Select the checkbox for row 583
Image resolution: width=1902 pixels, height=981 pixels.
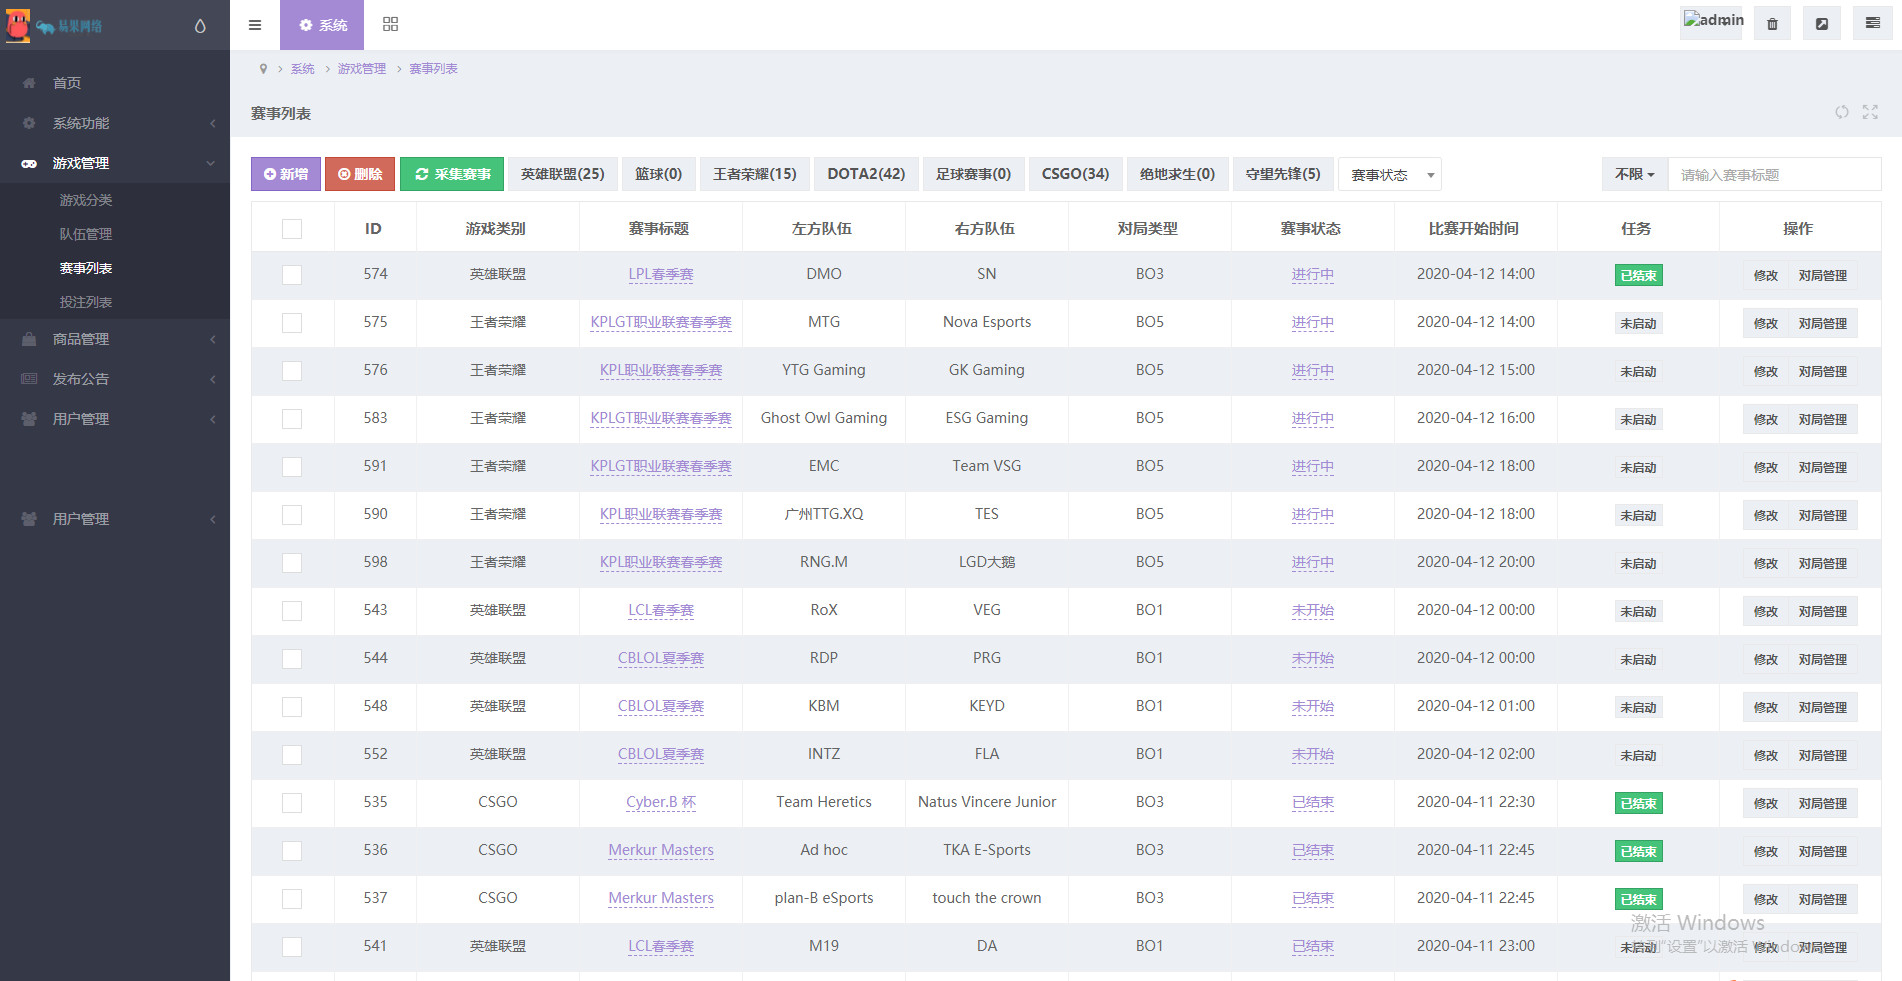[x=292, y=419]
